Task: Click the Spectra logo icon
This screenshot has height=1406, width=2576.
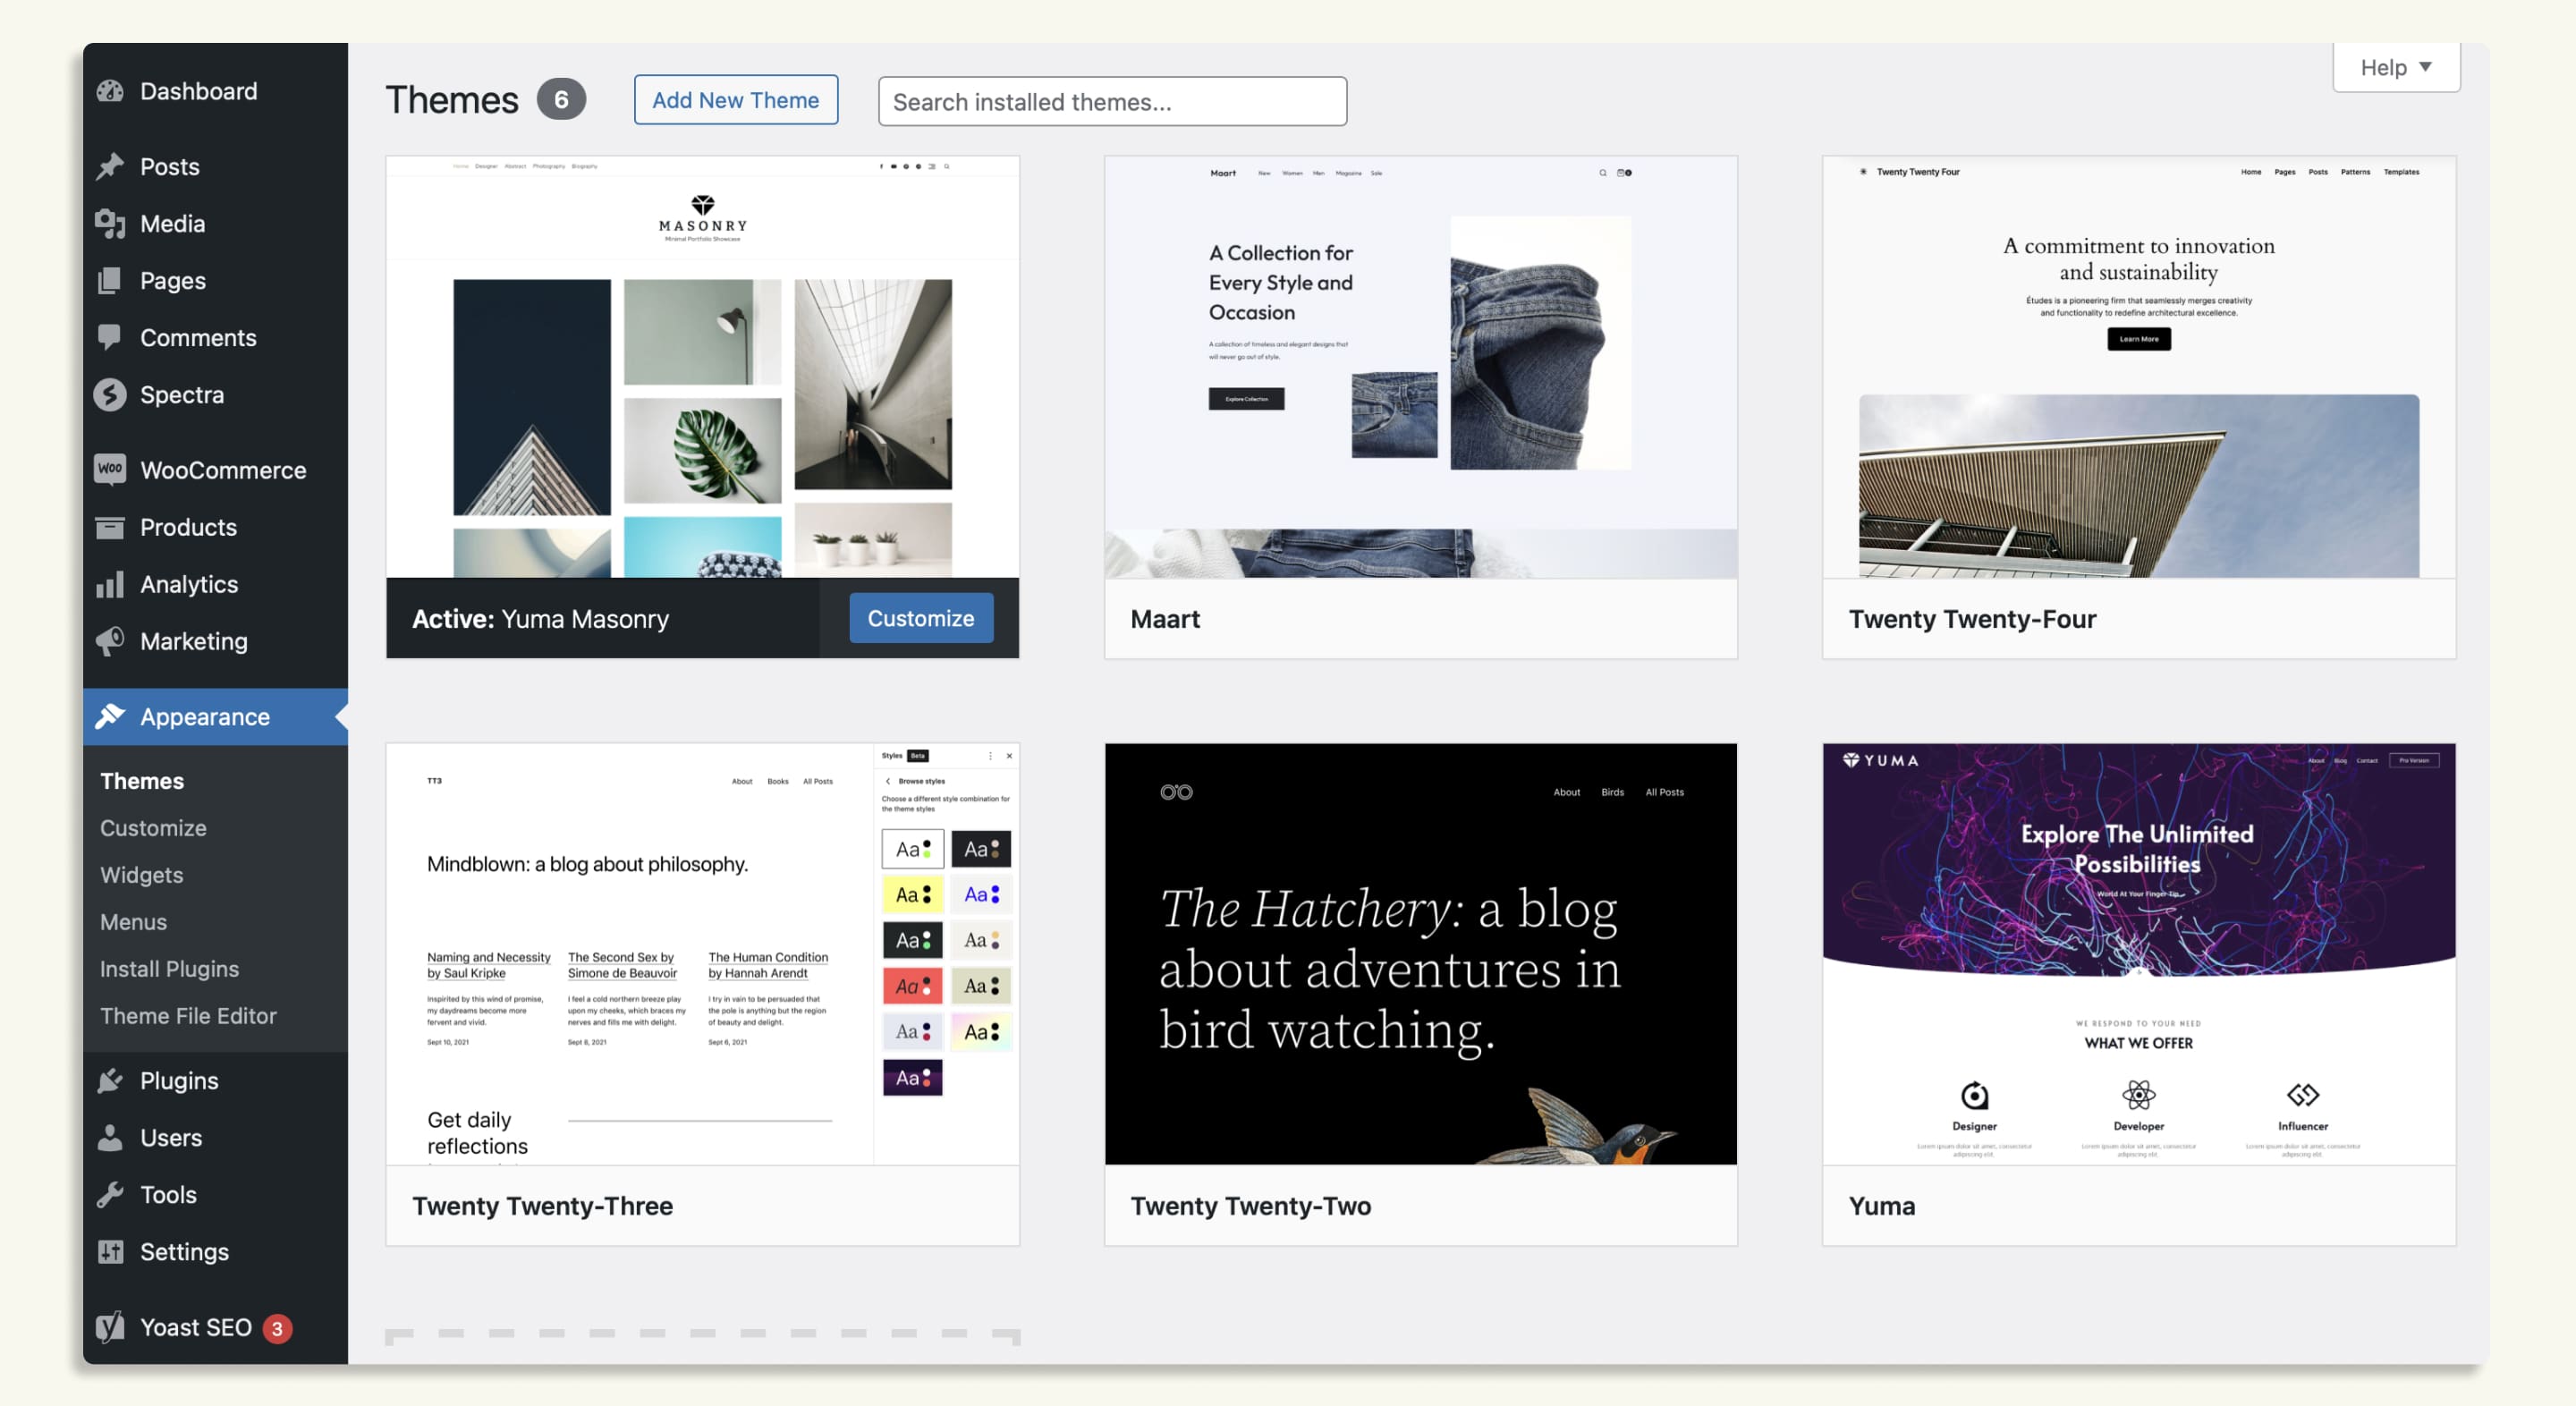Action: pyautogui.click(x=110, y=394)
